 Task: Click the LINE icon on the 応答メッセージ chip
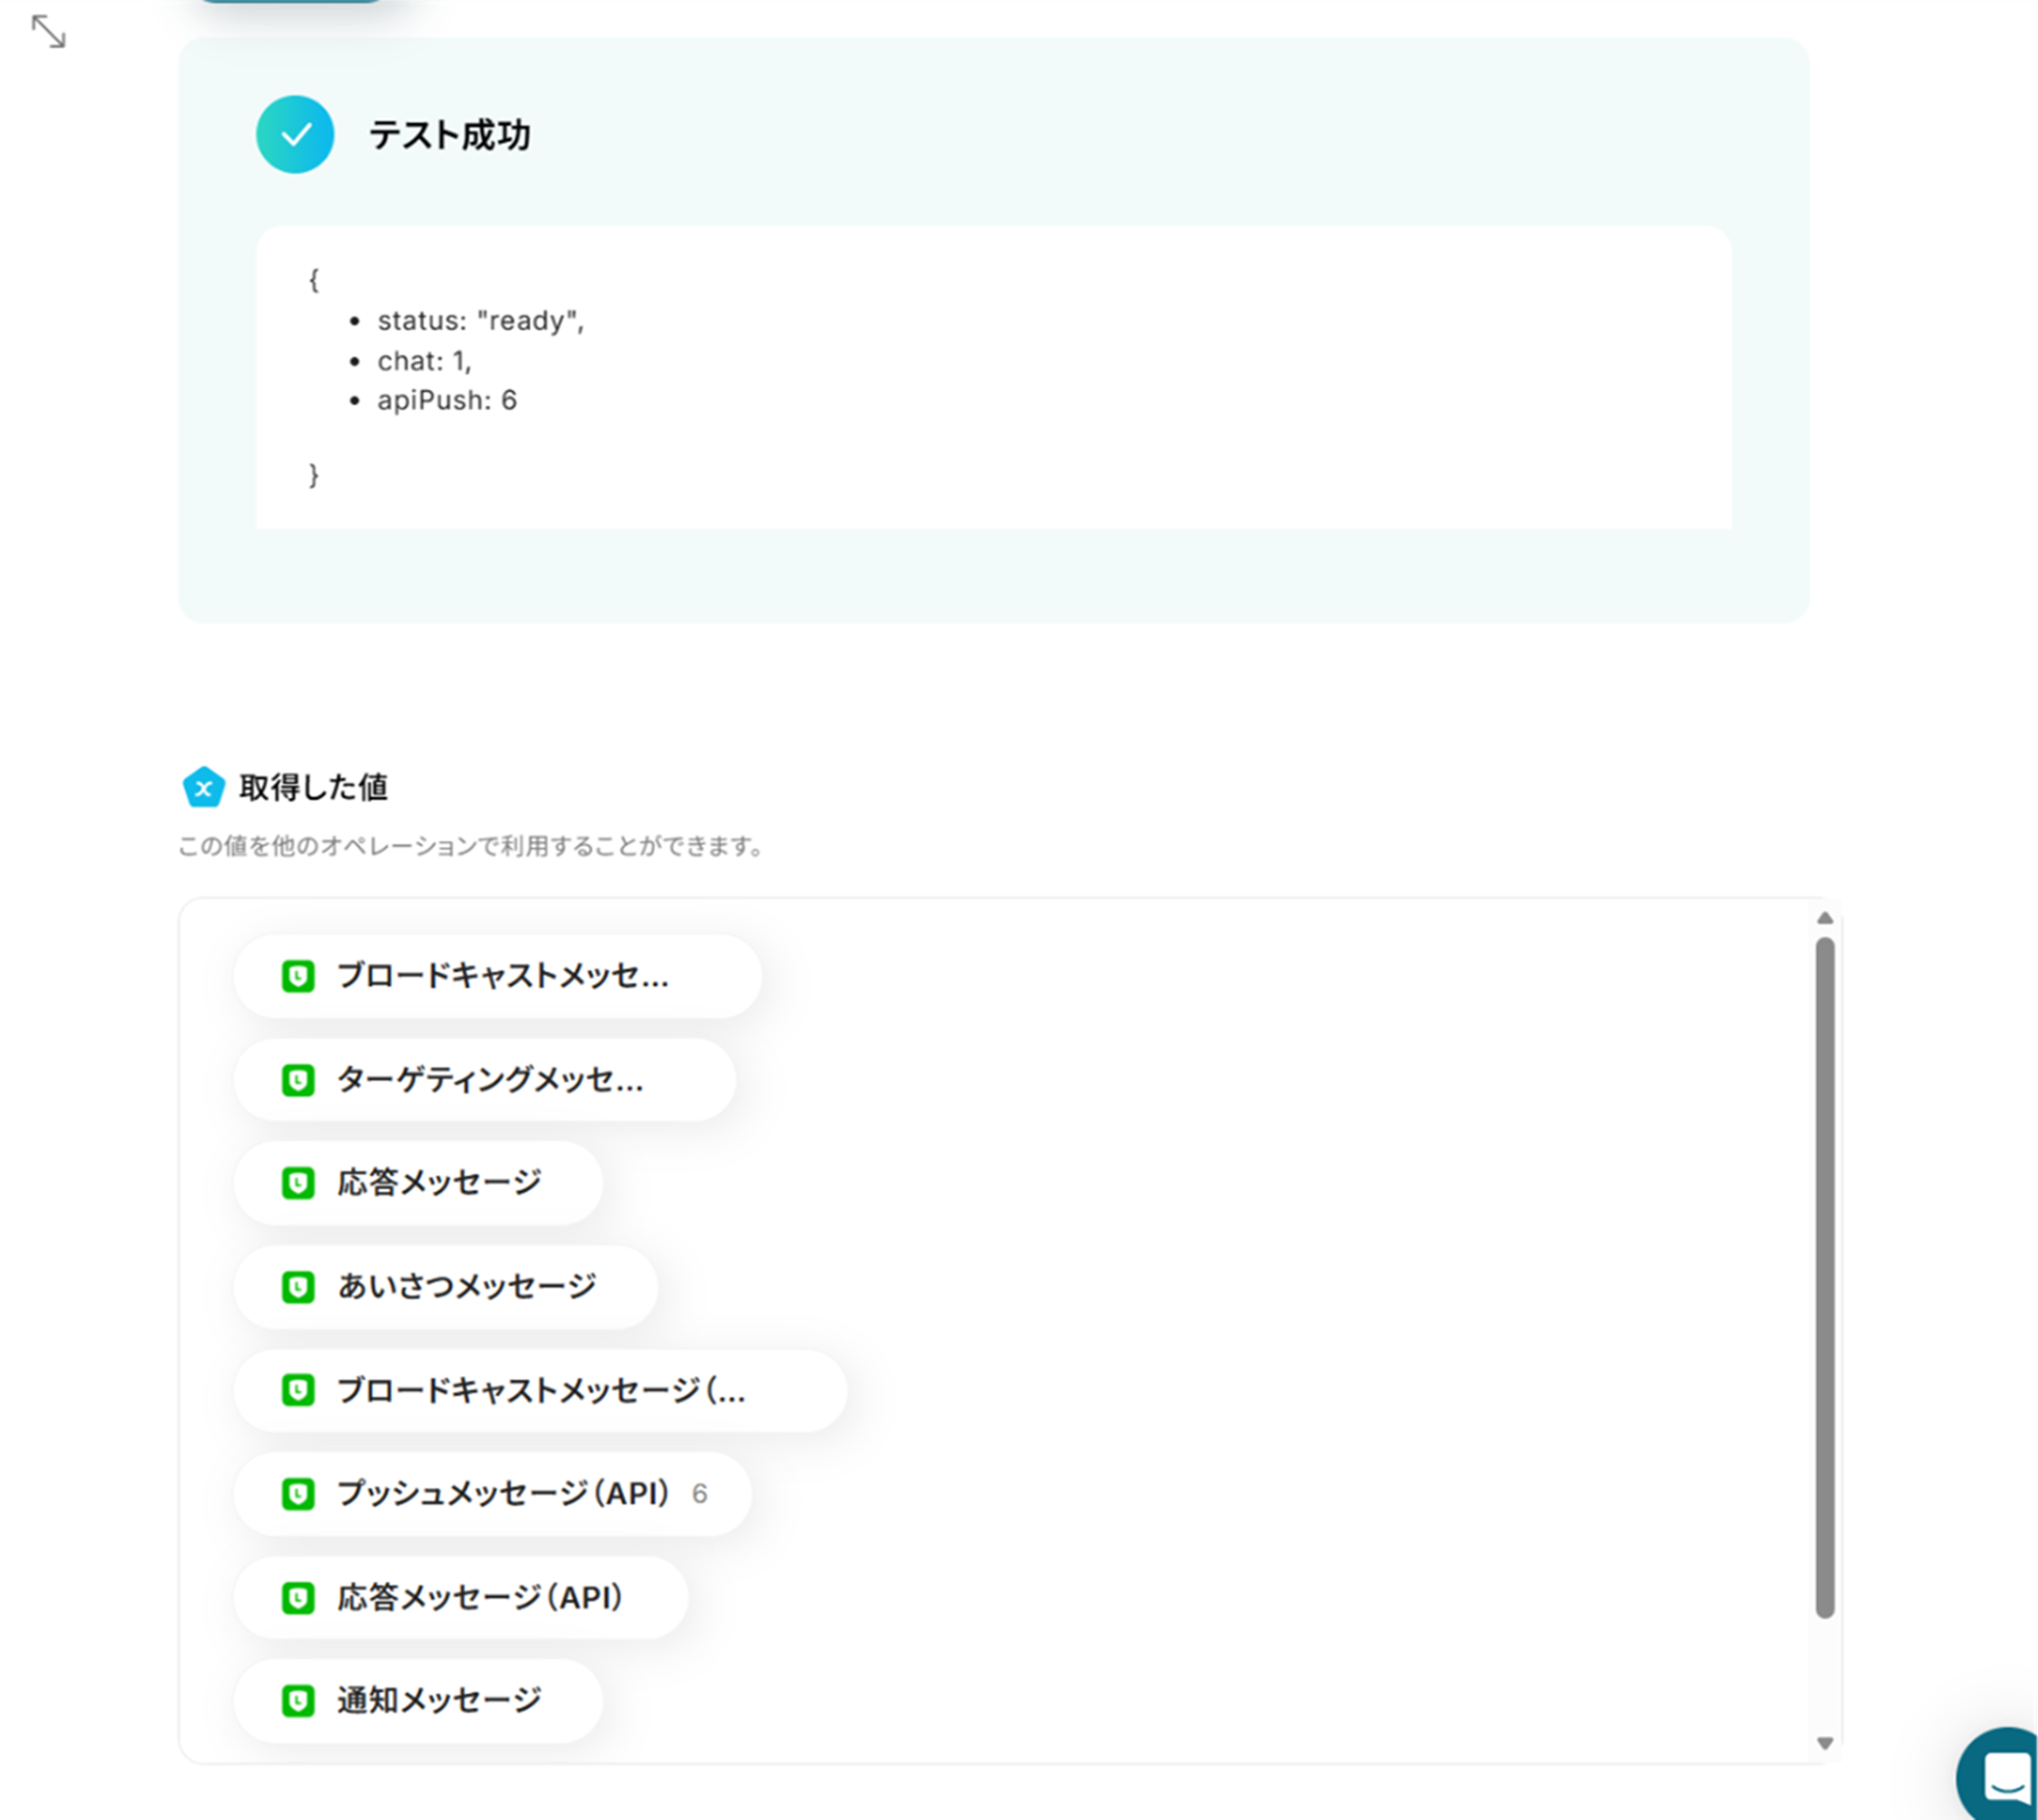click(x=298, y=1183)
